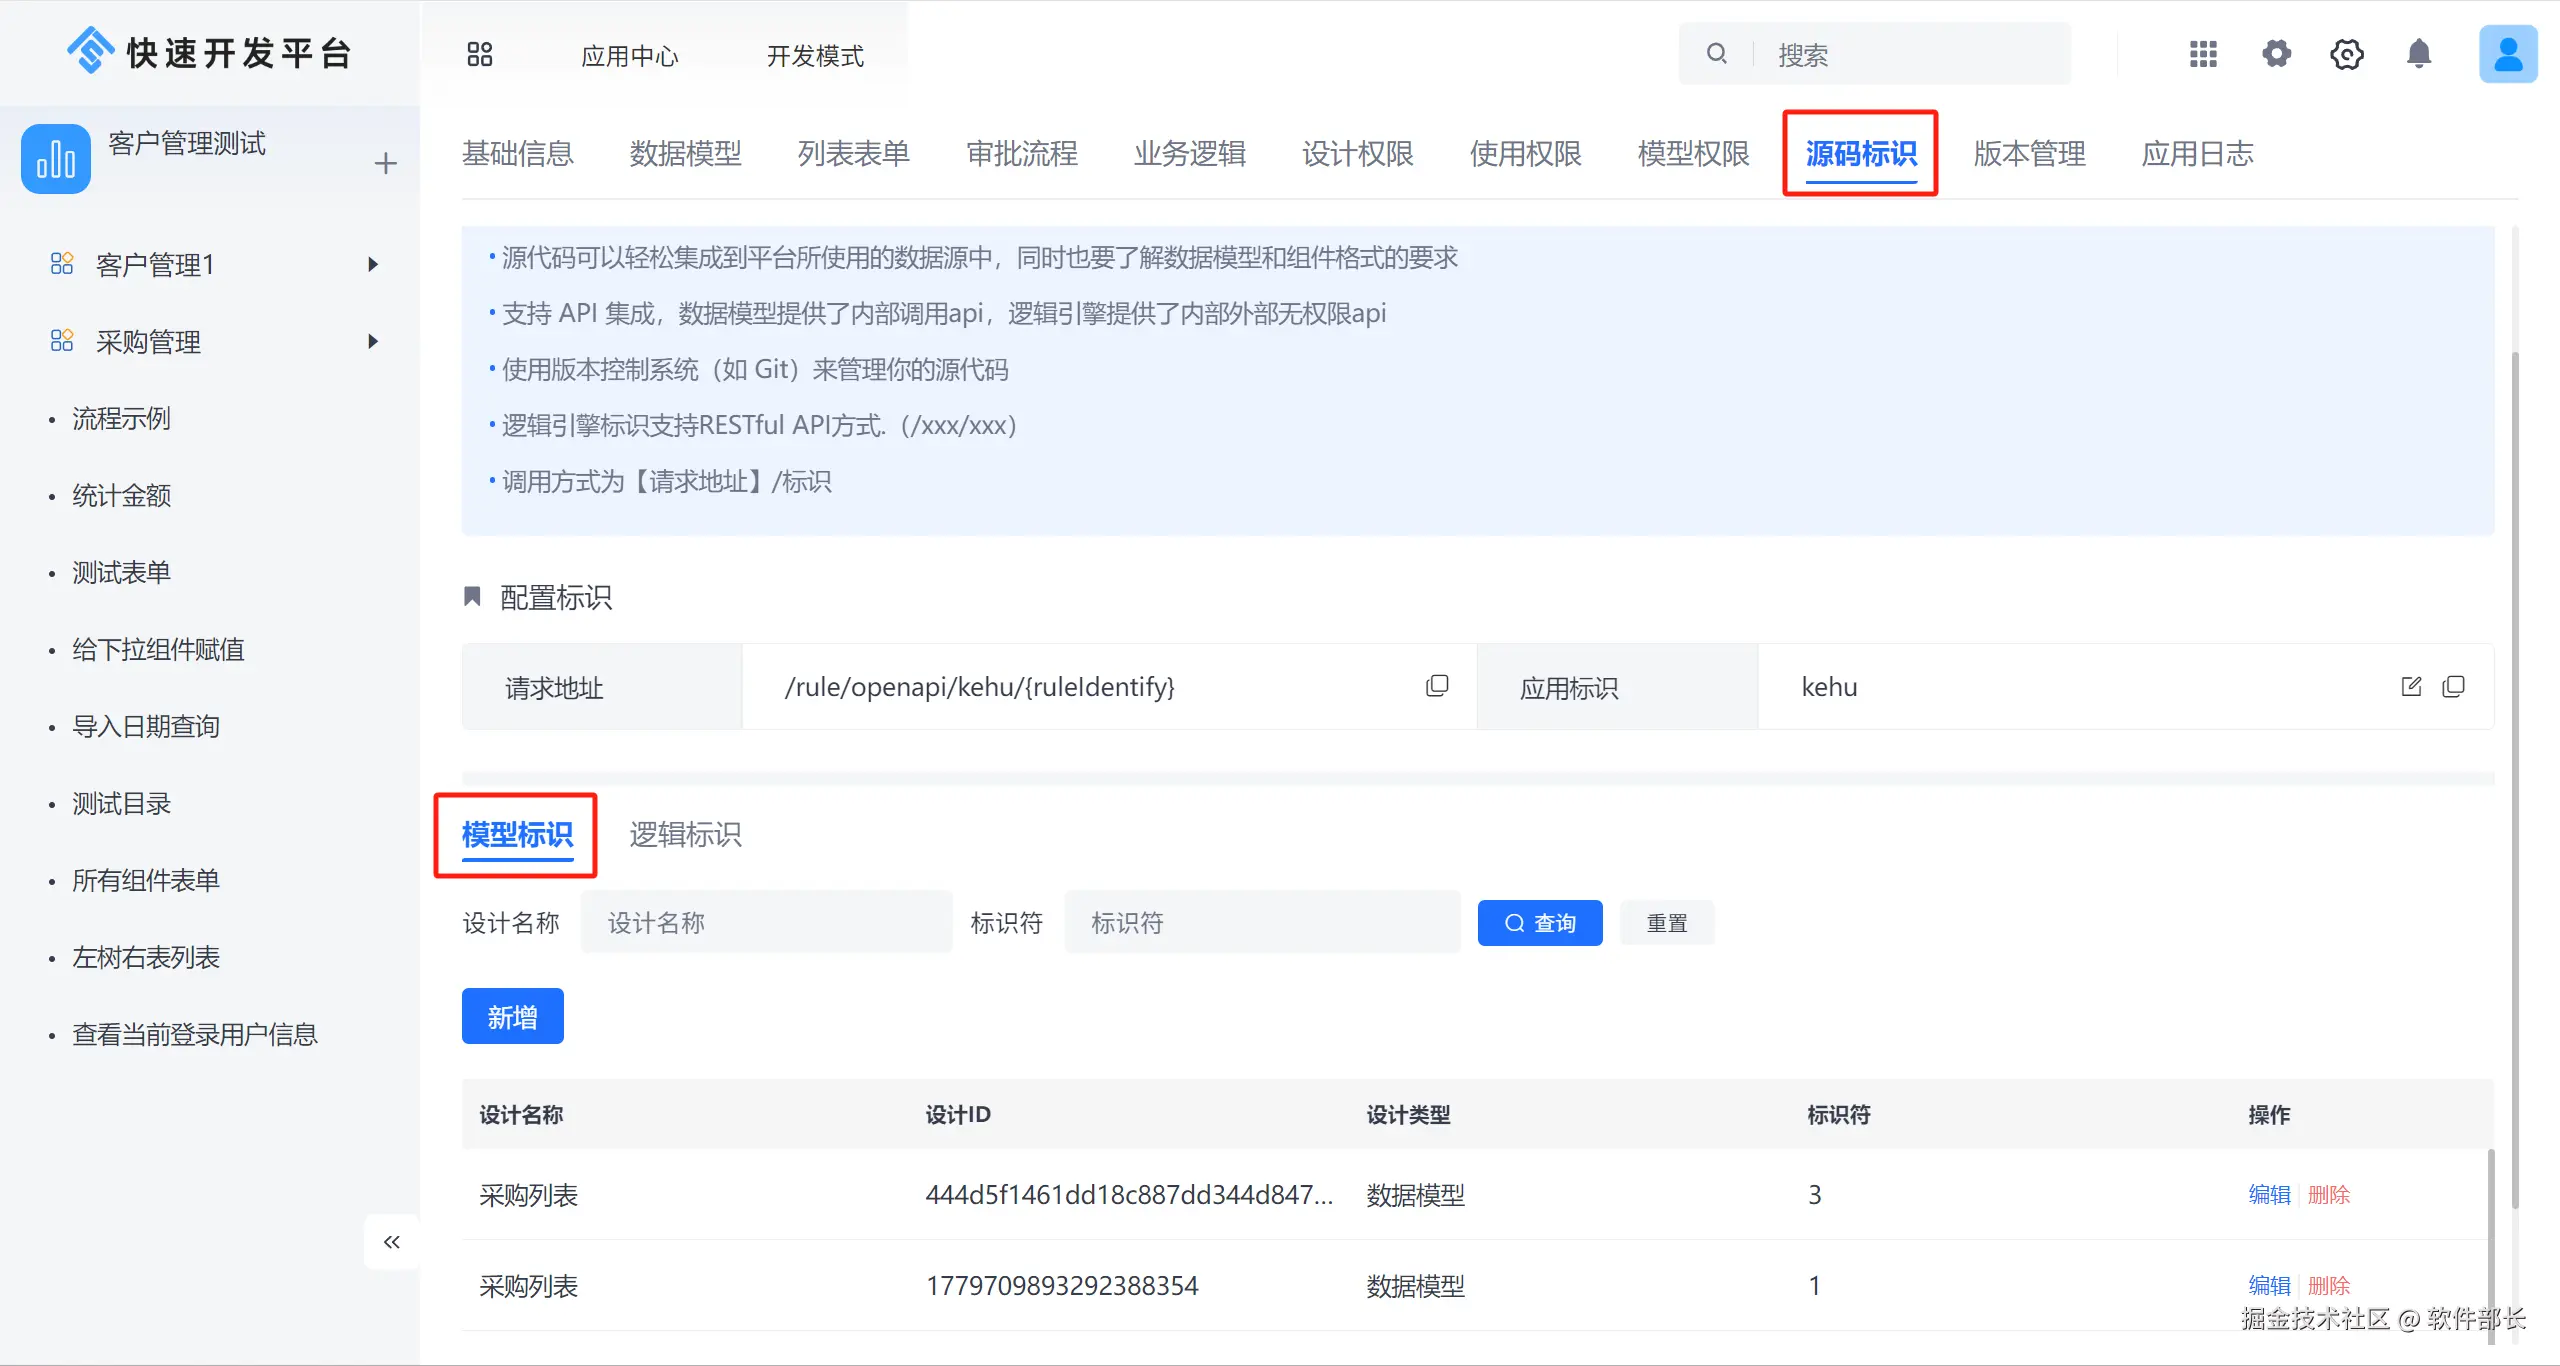Viewport: 2560px width, 1366px height.
Task: Click the notification bell icon
Action: [2419, 54]
